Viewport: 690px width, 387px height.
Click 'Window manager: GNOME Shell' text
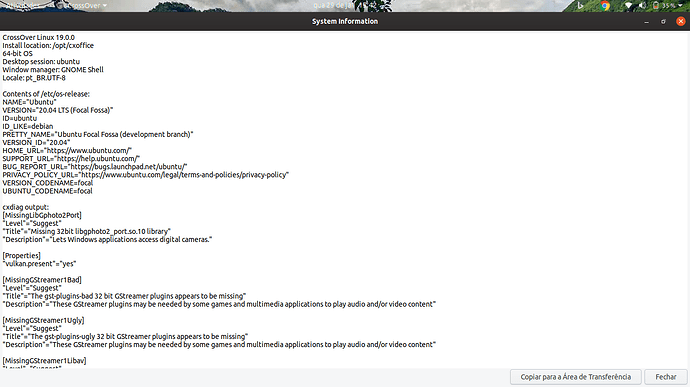tap(53, 70)
